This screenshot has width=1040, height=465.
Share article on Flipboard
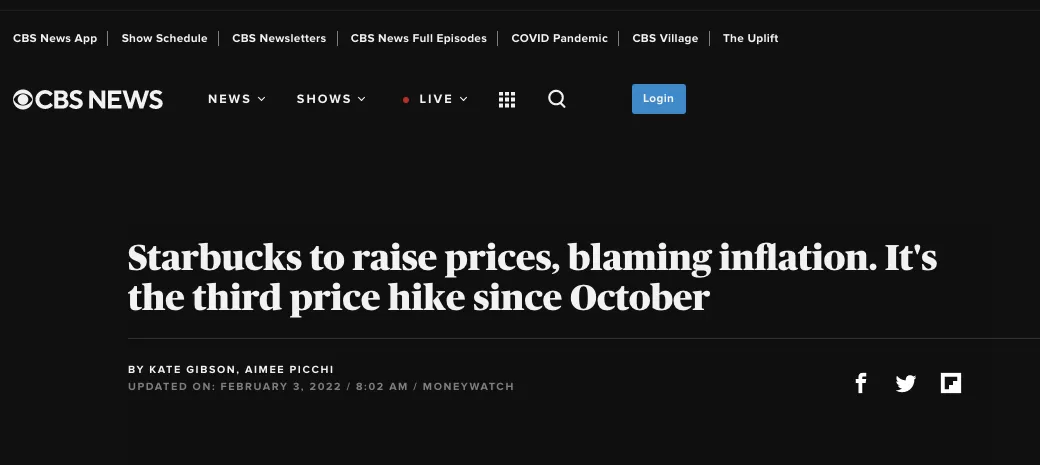point(950,383)
